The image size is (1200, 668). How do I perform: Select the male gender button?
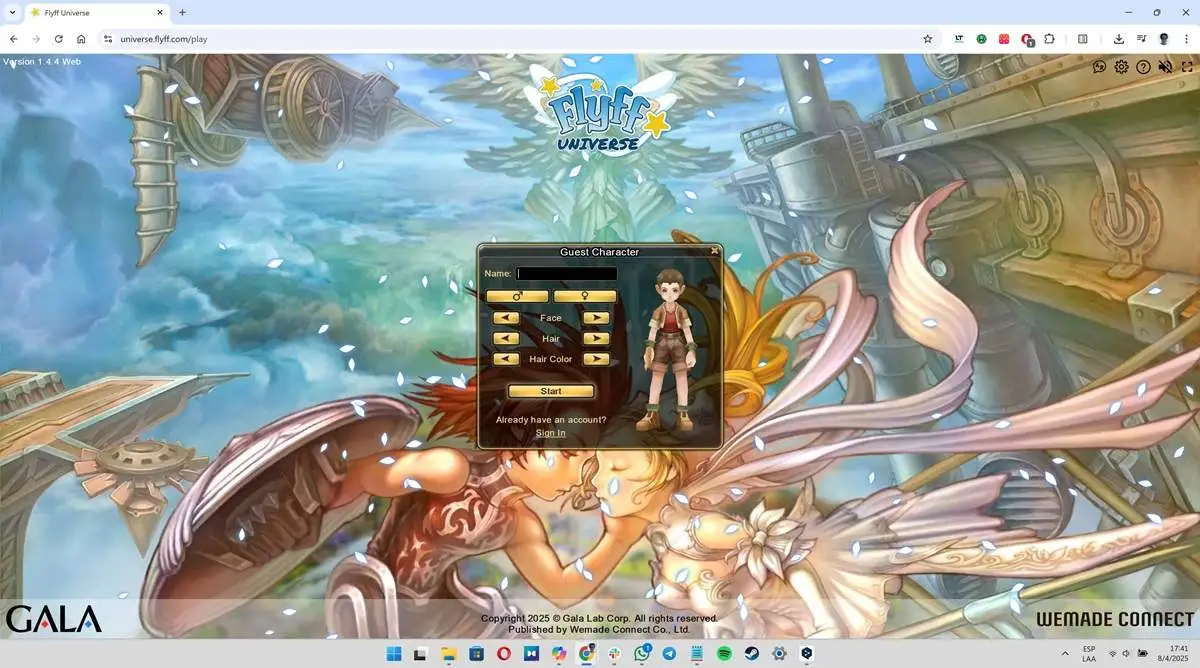point(517,296)
